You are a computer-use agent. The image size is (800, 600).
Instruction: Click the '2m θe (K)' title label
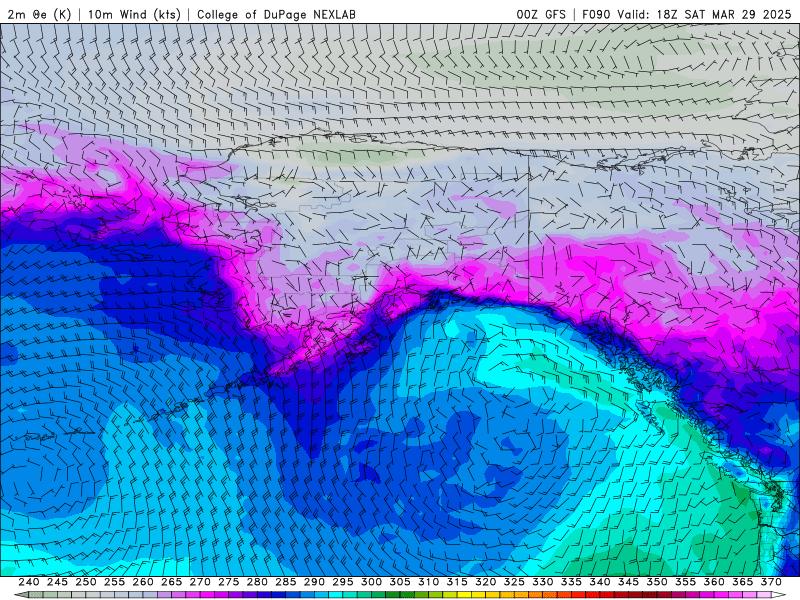[x=39, y=14]
